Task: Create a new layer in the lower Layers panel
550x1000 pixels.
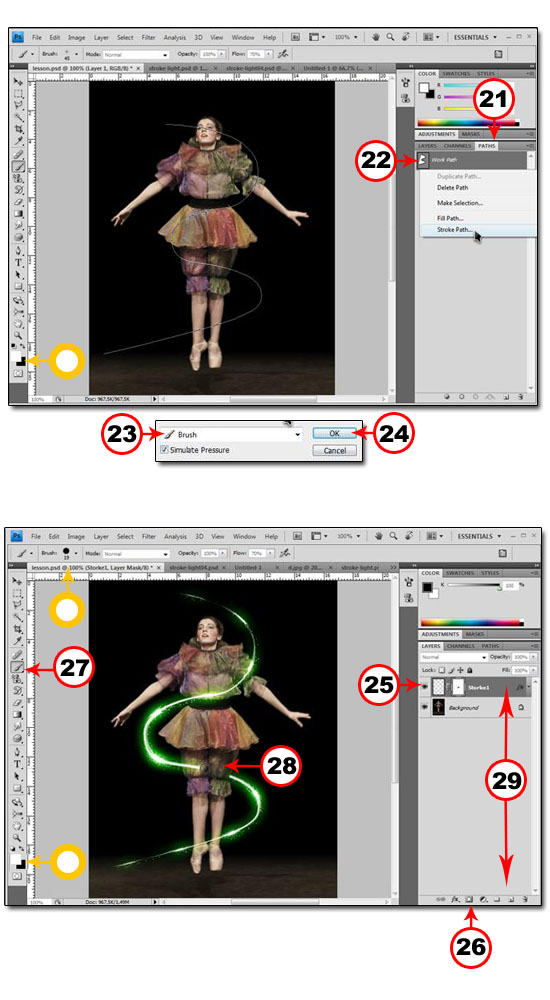Action: (512, 899)
